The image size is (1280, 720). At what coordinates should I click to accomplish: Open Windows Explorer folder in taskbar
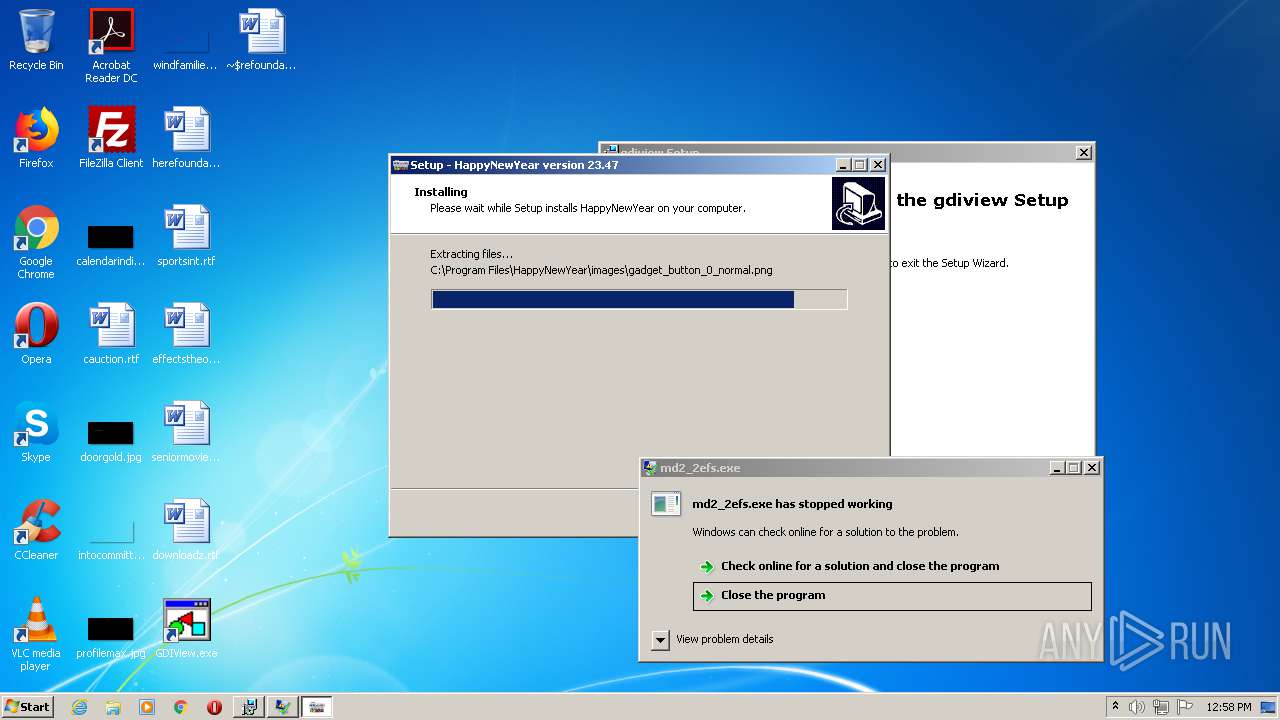pos(113,707)
